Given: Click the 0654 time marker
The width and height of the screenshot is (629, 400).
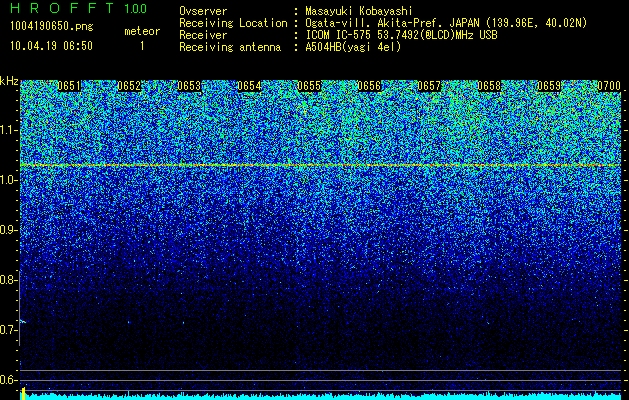Looking at the screenshot, I should pos(249,86).
